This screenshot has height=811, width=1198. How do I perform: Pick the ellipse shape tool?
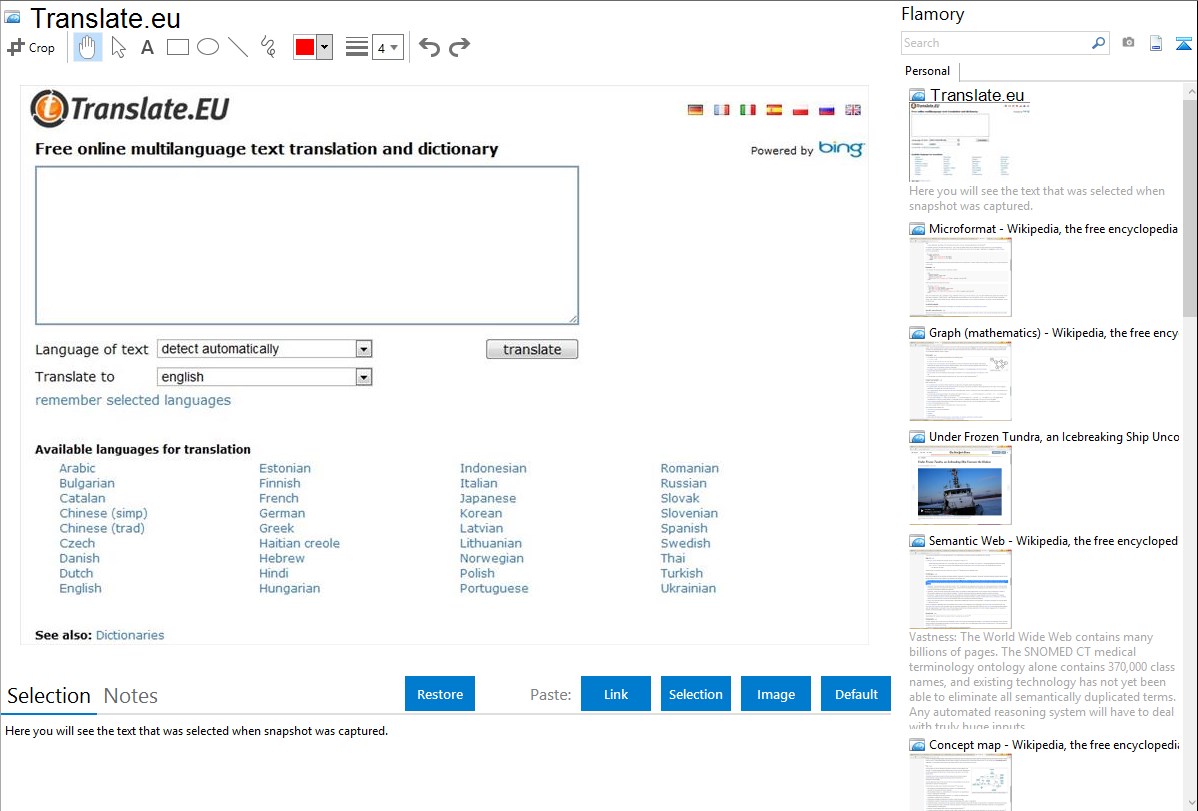point(208,47)
